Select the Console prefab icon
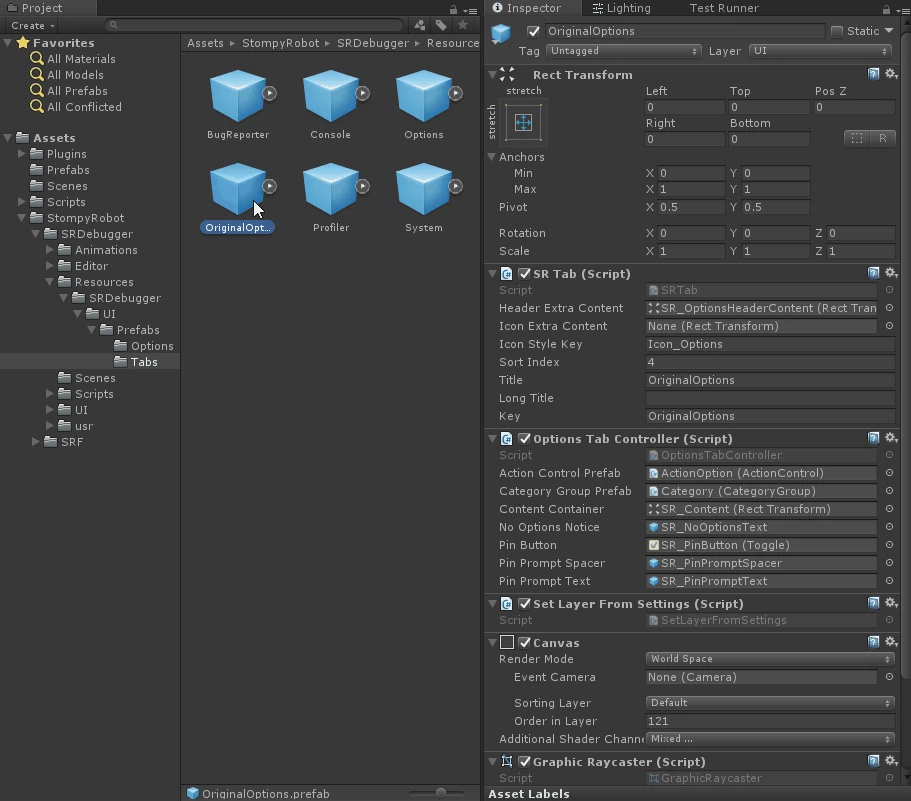 330,96
